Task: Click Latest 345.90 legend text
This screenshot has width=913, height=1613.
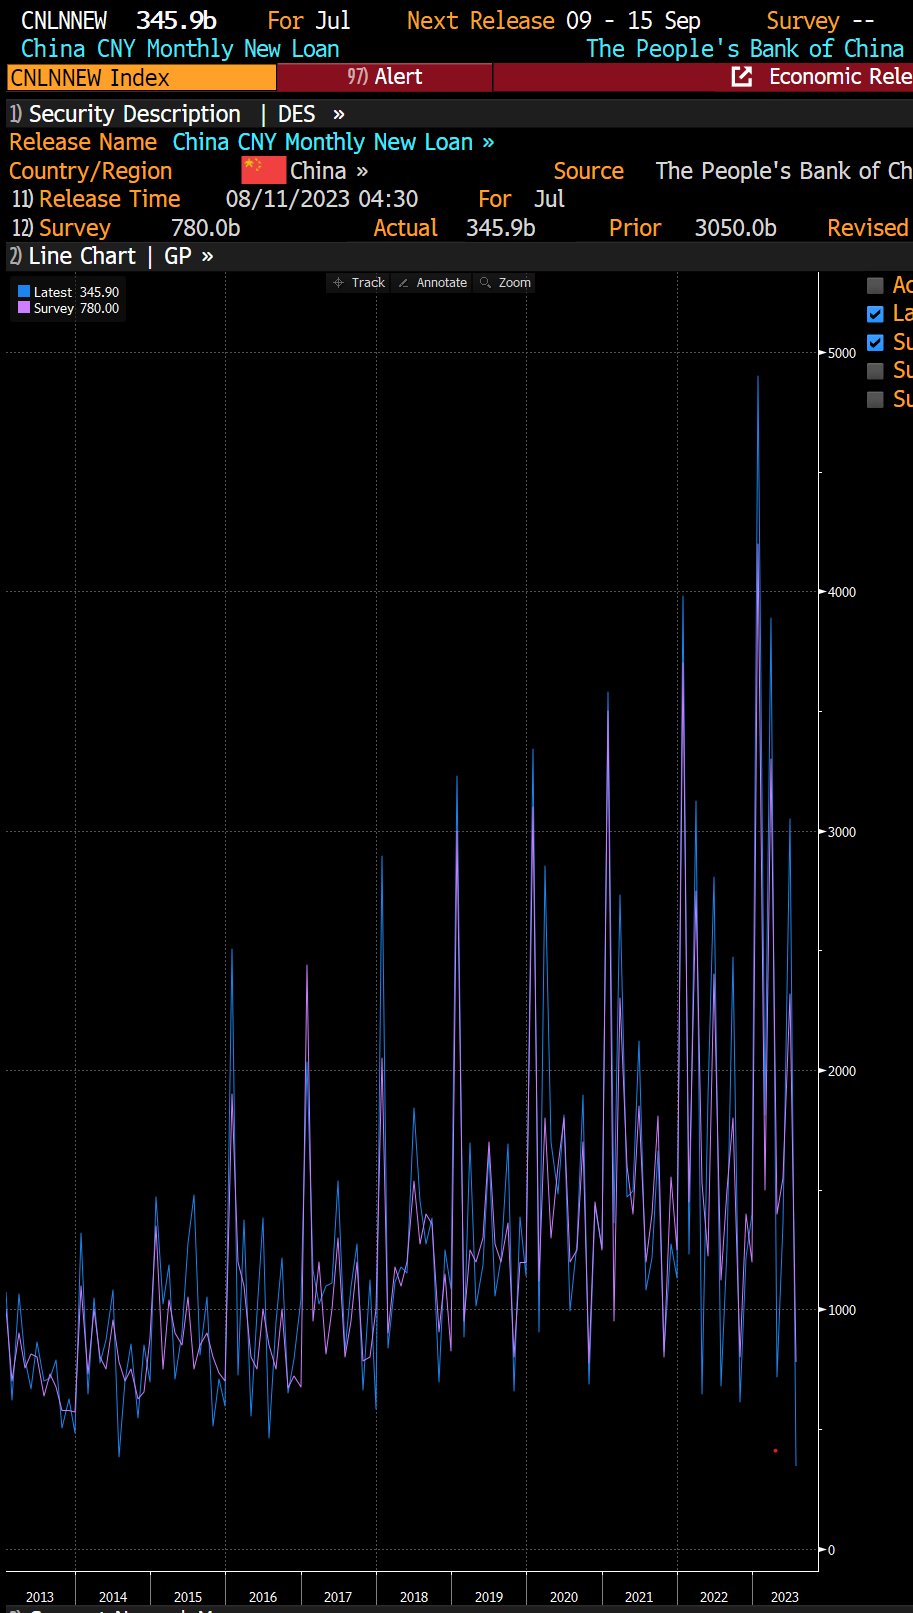Action: (76, 292)
